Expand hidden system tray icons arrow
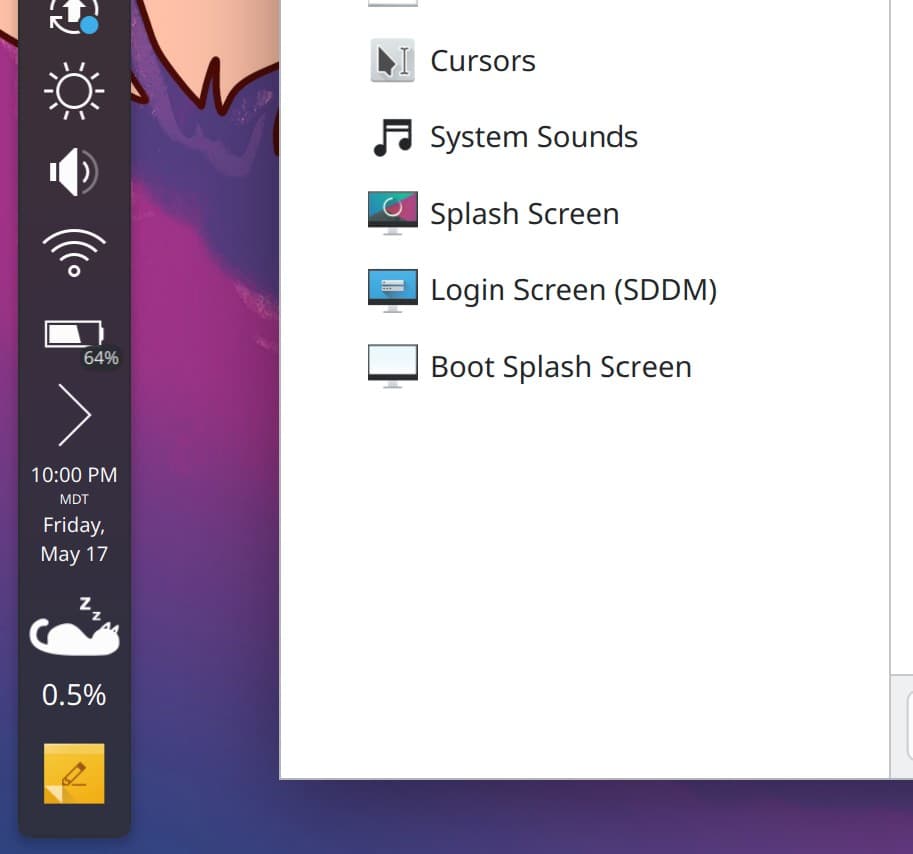 coord(75,415)
